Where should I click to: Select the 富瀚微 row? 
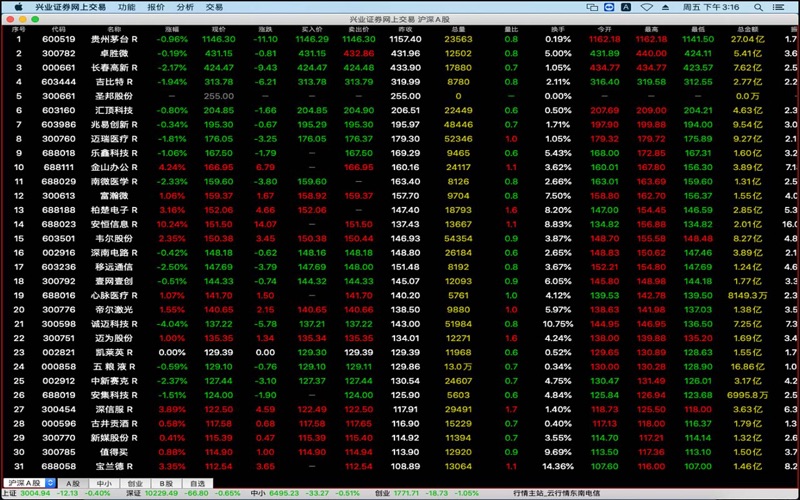[400, 196]
